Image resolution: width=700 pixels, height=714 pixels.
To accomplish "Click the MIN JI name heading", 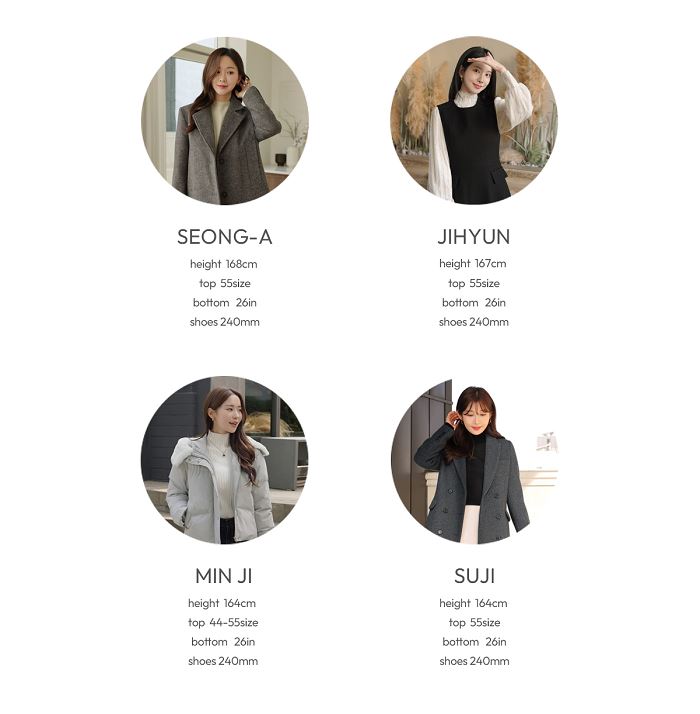I will pos(224,576).
